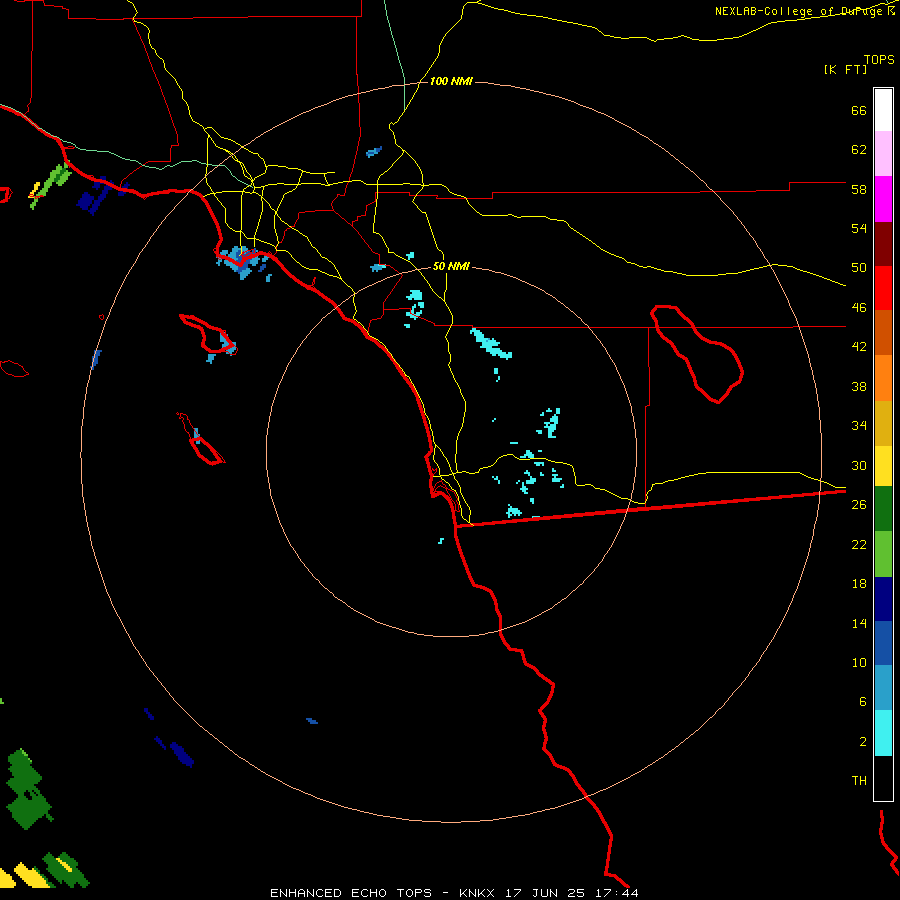Click the medium blue legend swatch

coord(883,643)
